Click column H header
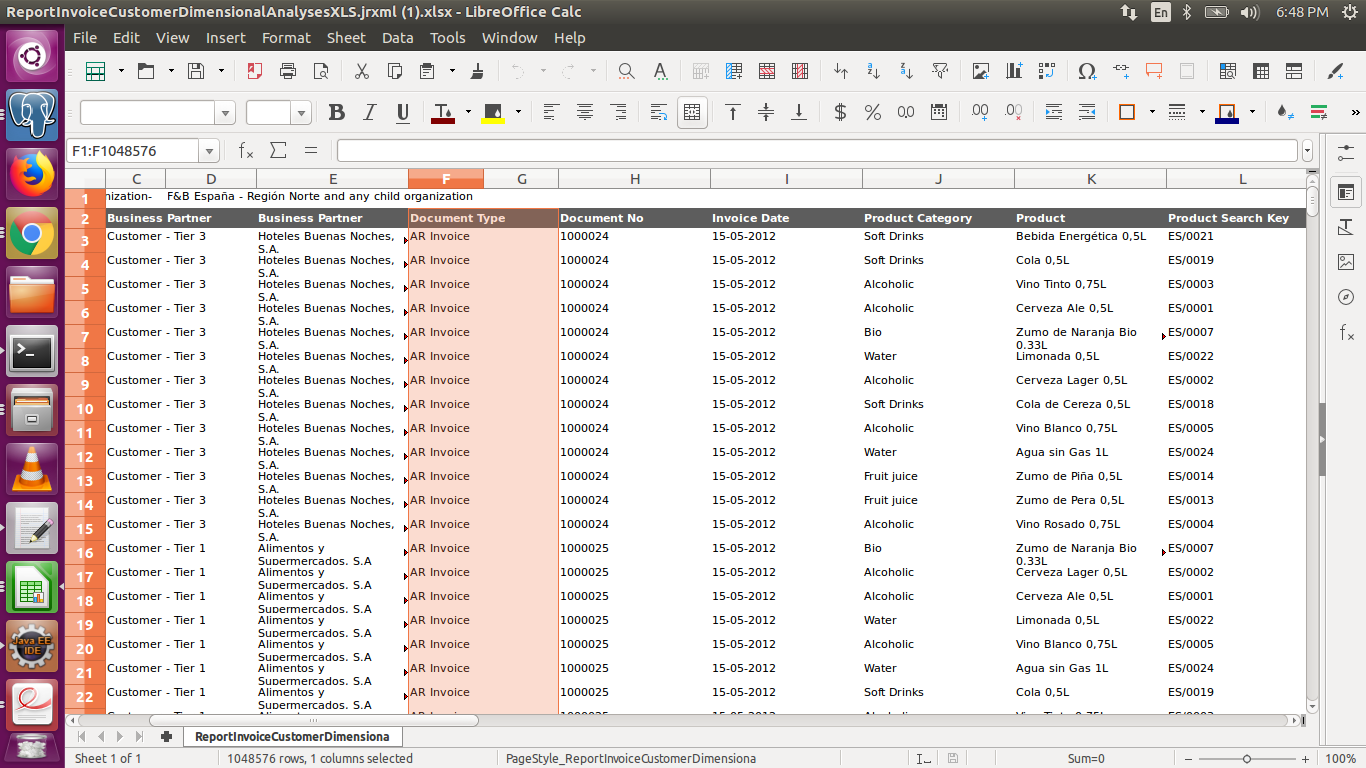 [x=635, y=179]
